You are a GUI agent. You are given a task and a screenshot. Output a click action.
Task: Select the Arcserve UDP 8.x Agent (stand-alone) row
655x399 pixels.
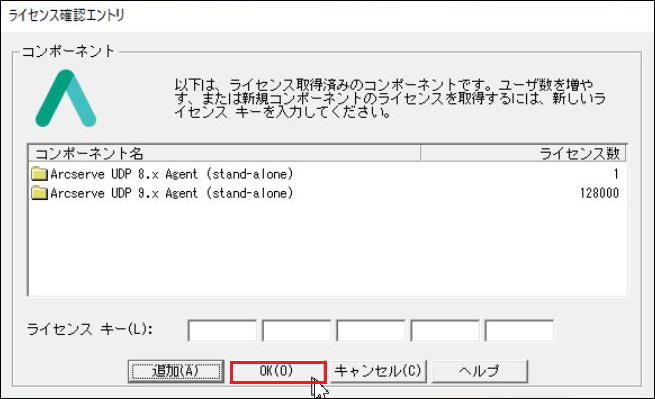tap(327, 174)
